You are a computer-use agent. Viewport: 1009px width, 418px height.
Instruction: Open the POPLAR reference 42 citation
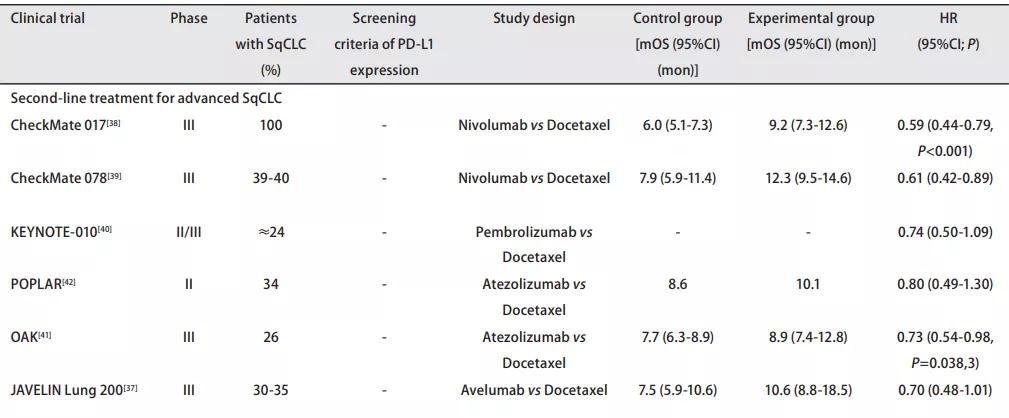pos(68,281)
